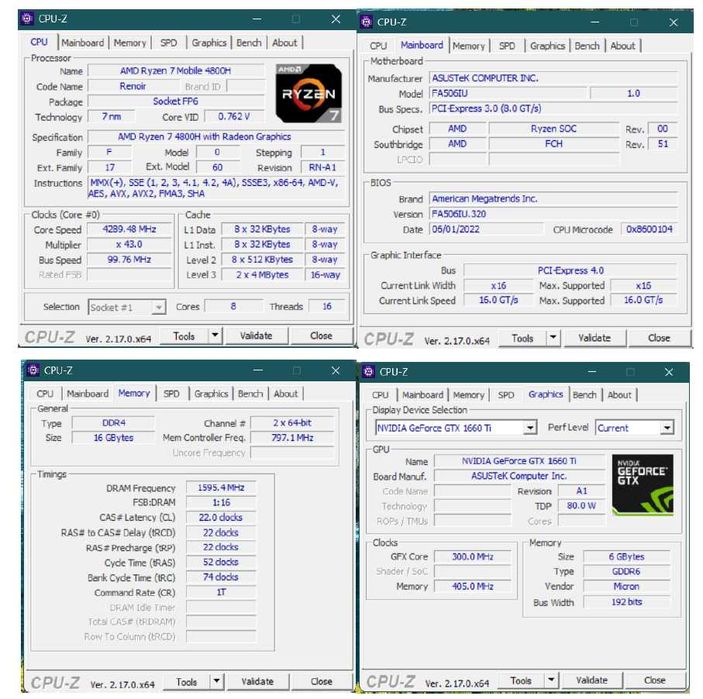Viewport: 703px width, 699px height.
Task: Click CPU-Z app icon in CPU window title bar
Action: 27,19
